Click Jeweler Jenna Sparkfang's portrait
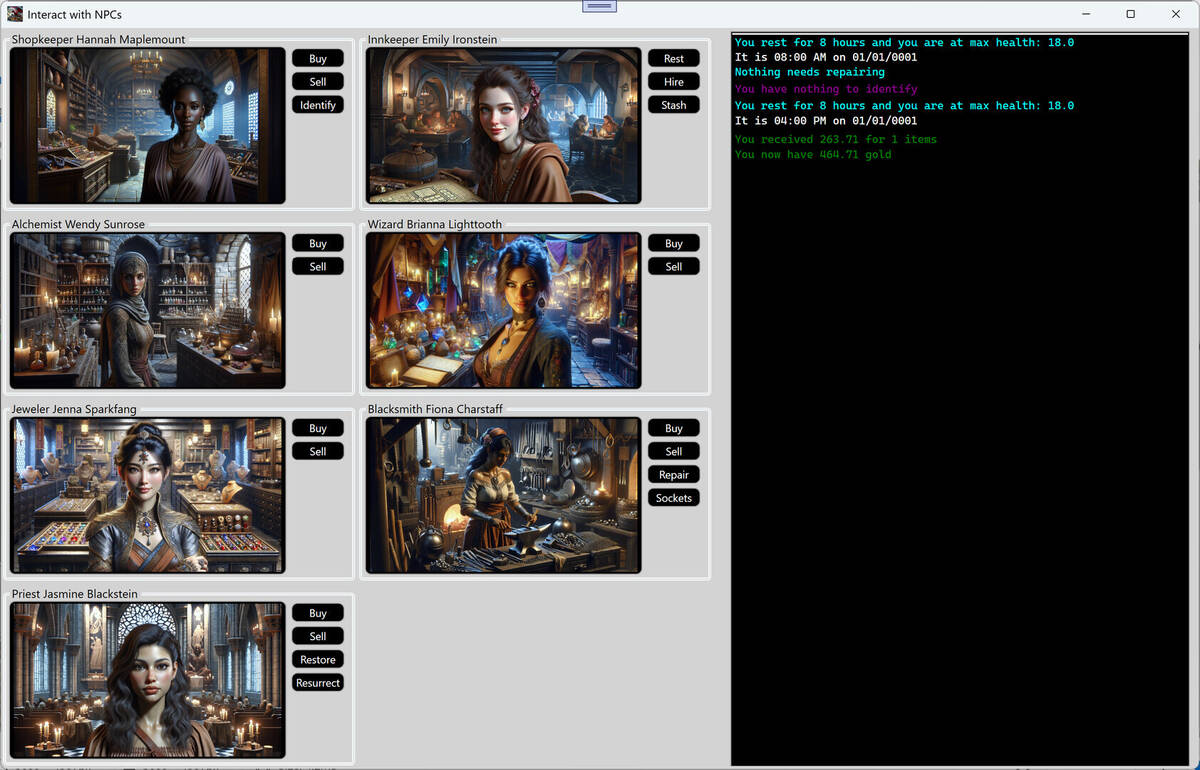The width and height of the screenshot is (1200, 770). pos(148,496)
